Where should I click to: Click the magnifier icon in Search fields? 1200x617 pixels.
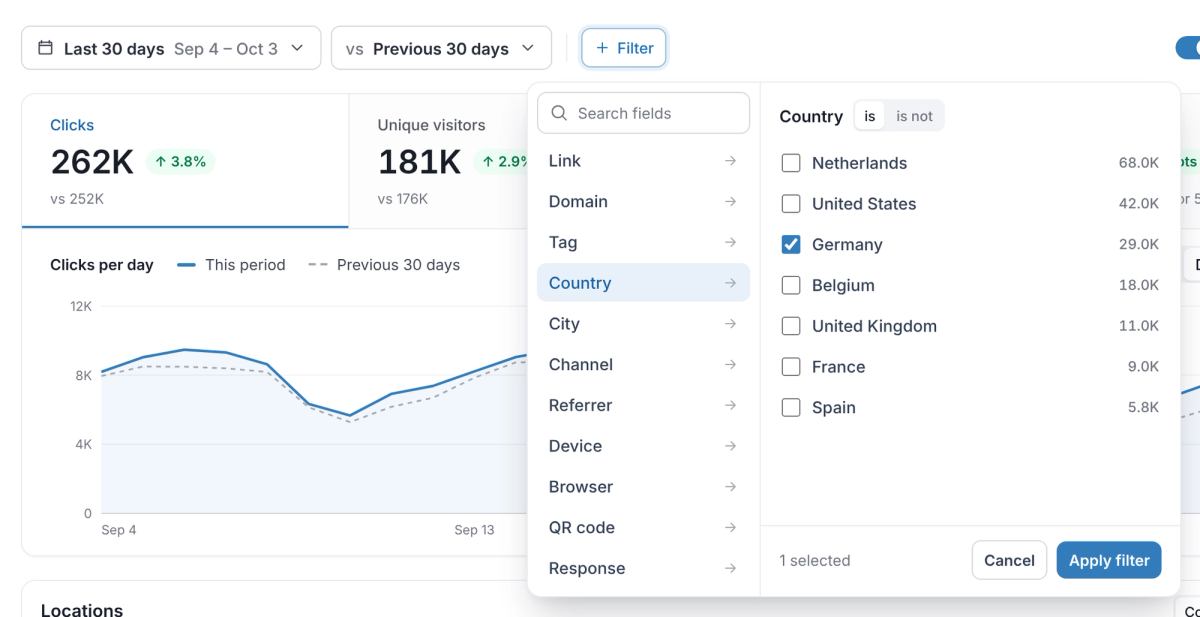[x=559, y=113]
